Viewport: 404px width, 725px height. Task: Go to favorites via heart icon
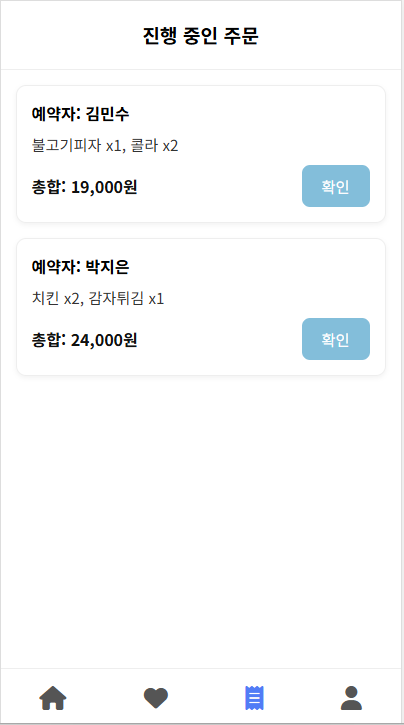point(156,698)
